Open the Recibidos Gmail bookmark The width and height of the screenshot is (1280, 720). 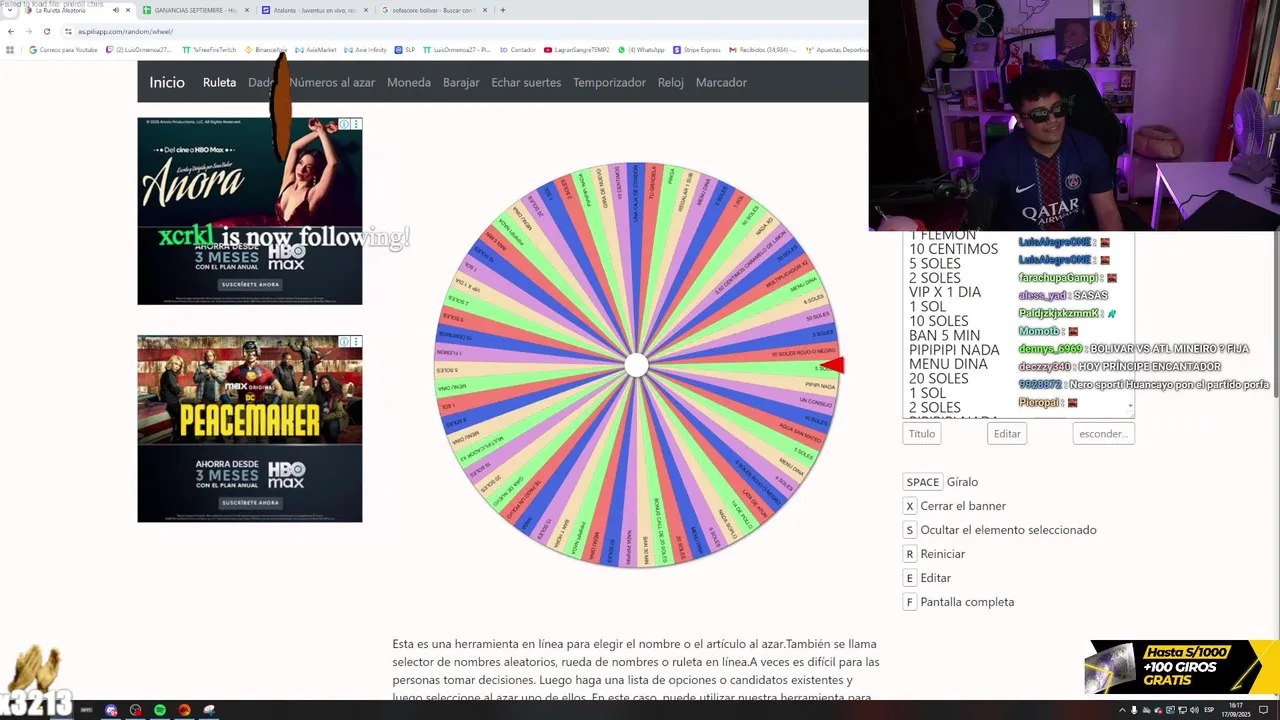click(x=765, y=50)
